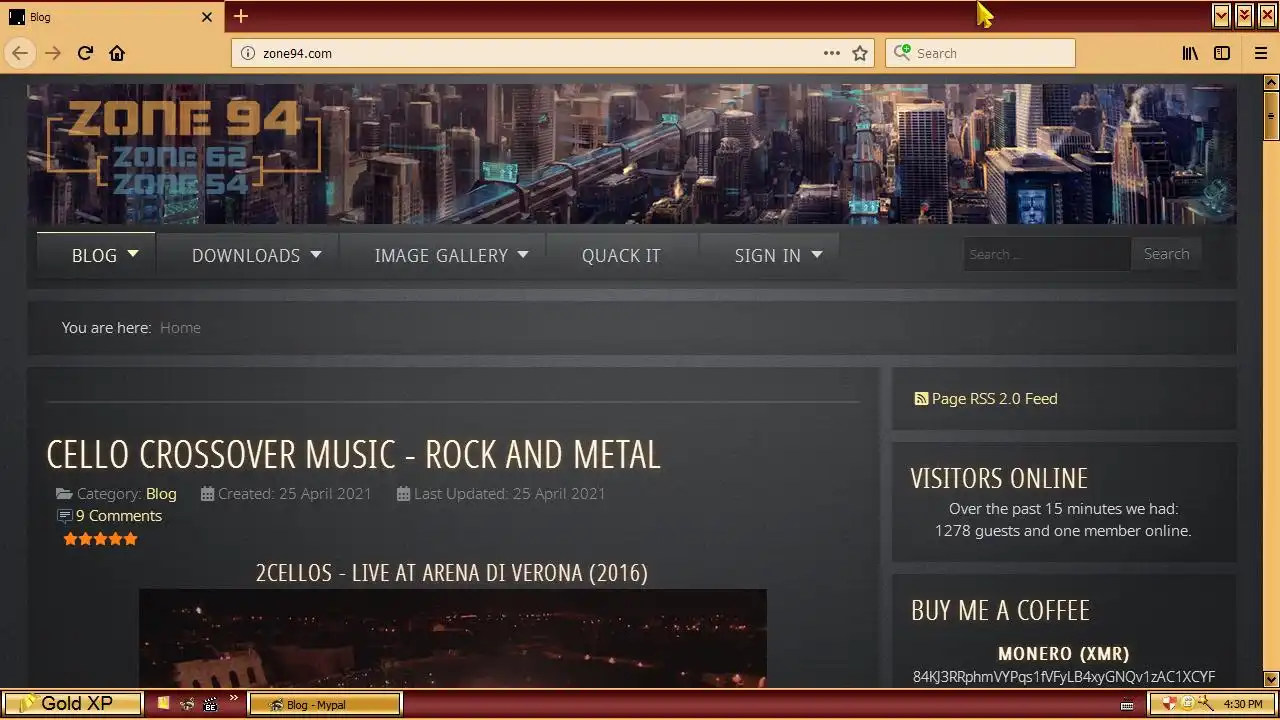
Task: Click the comments speech bubble icon
Action: point(65,517)
